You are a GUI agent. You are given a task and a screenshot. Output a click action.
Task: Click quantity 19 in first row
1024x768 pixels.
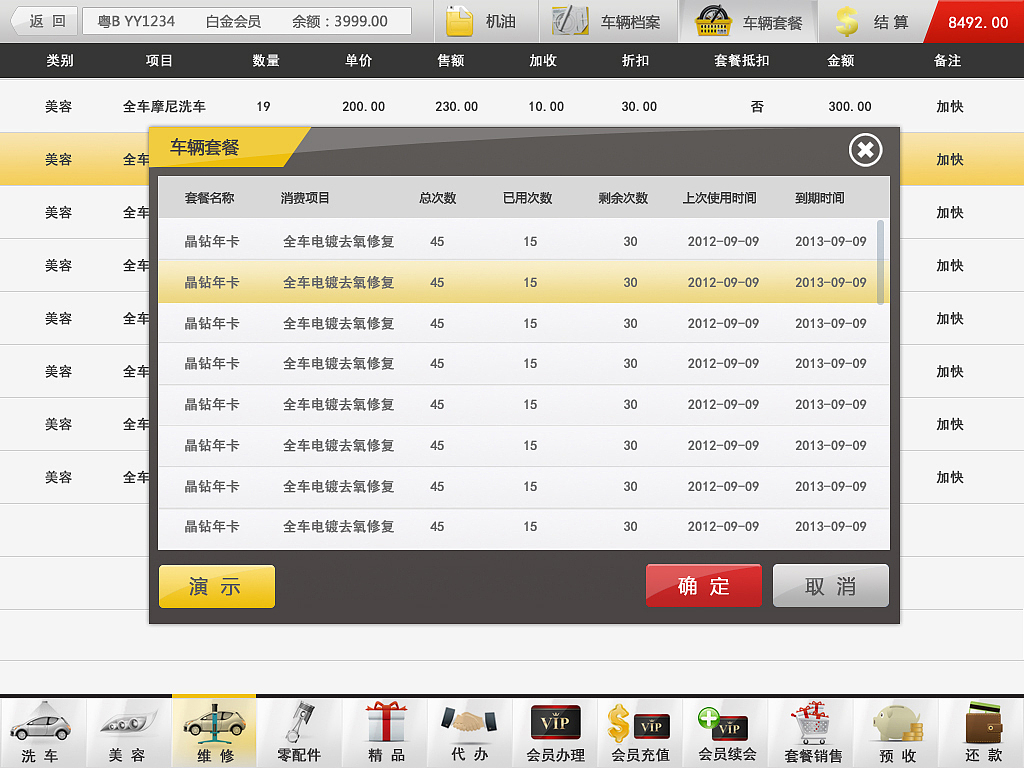point(263,106)
